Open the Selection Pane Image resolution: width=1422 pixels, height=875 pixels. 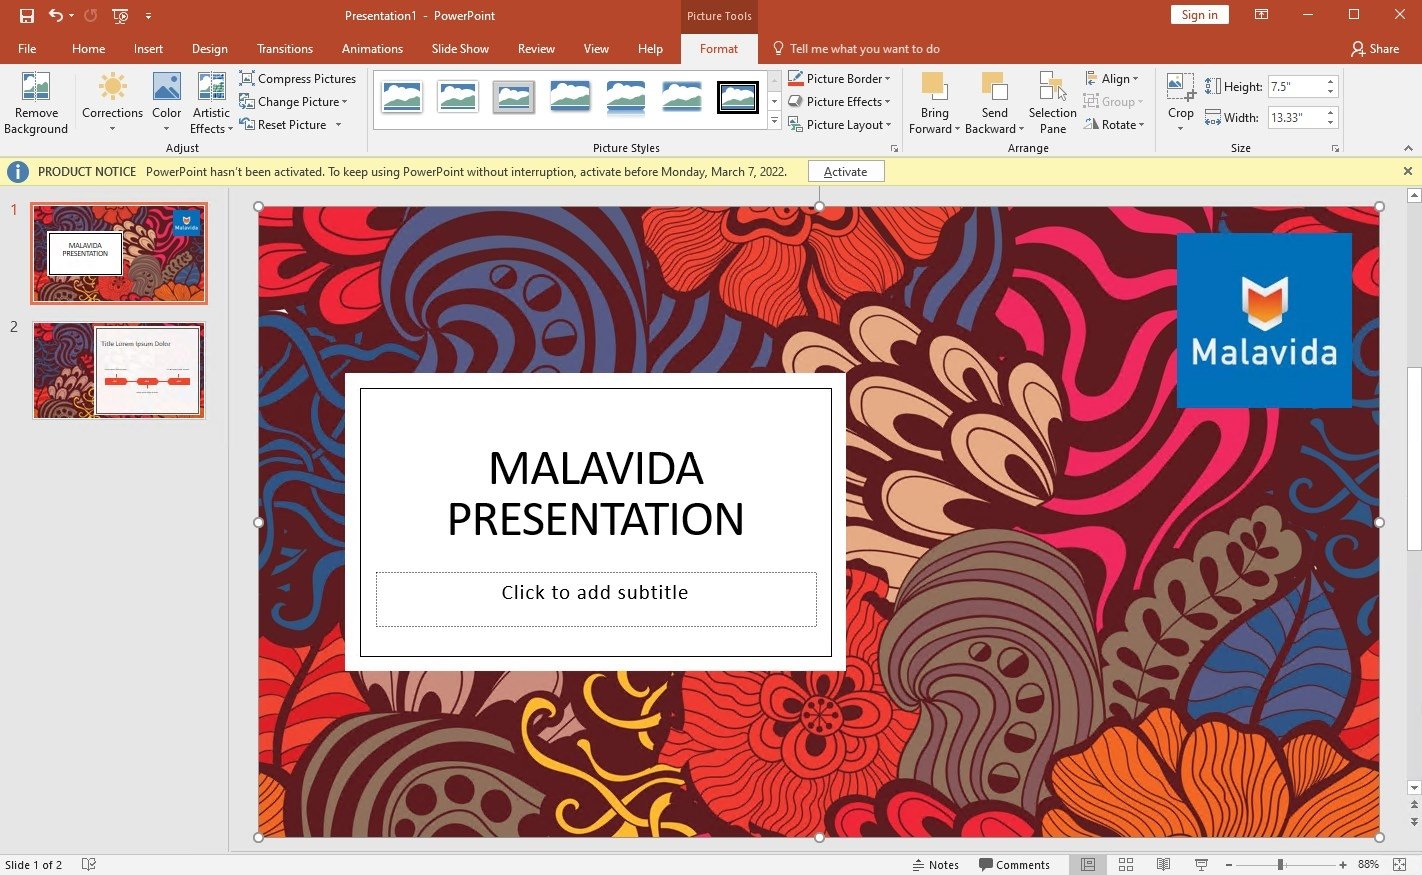coord(1052,101)
